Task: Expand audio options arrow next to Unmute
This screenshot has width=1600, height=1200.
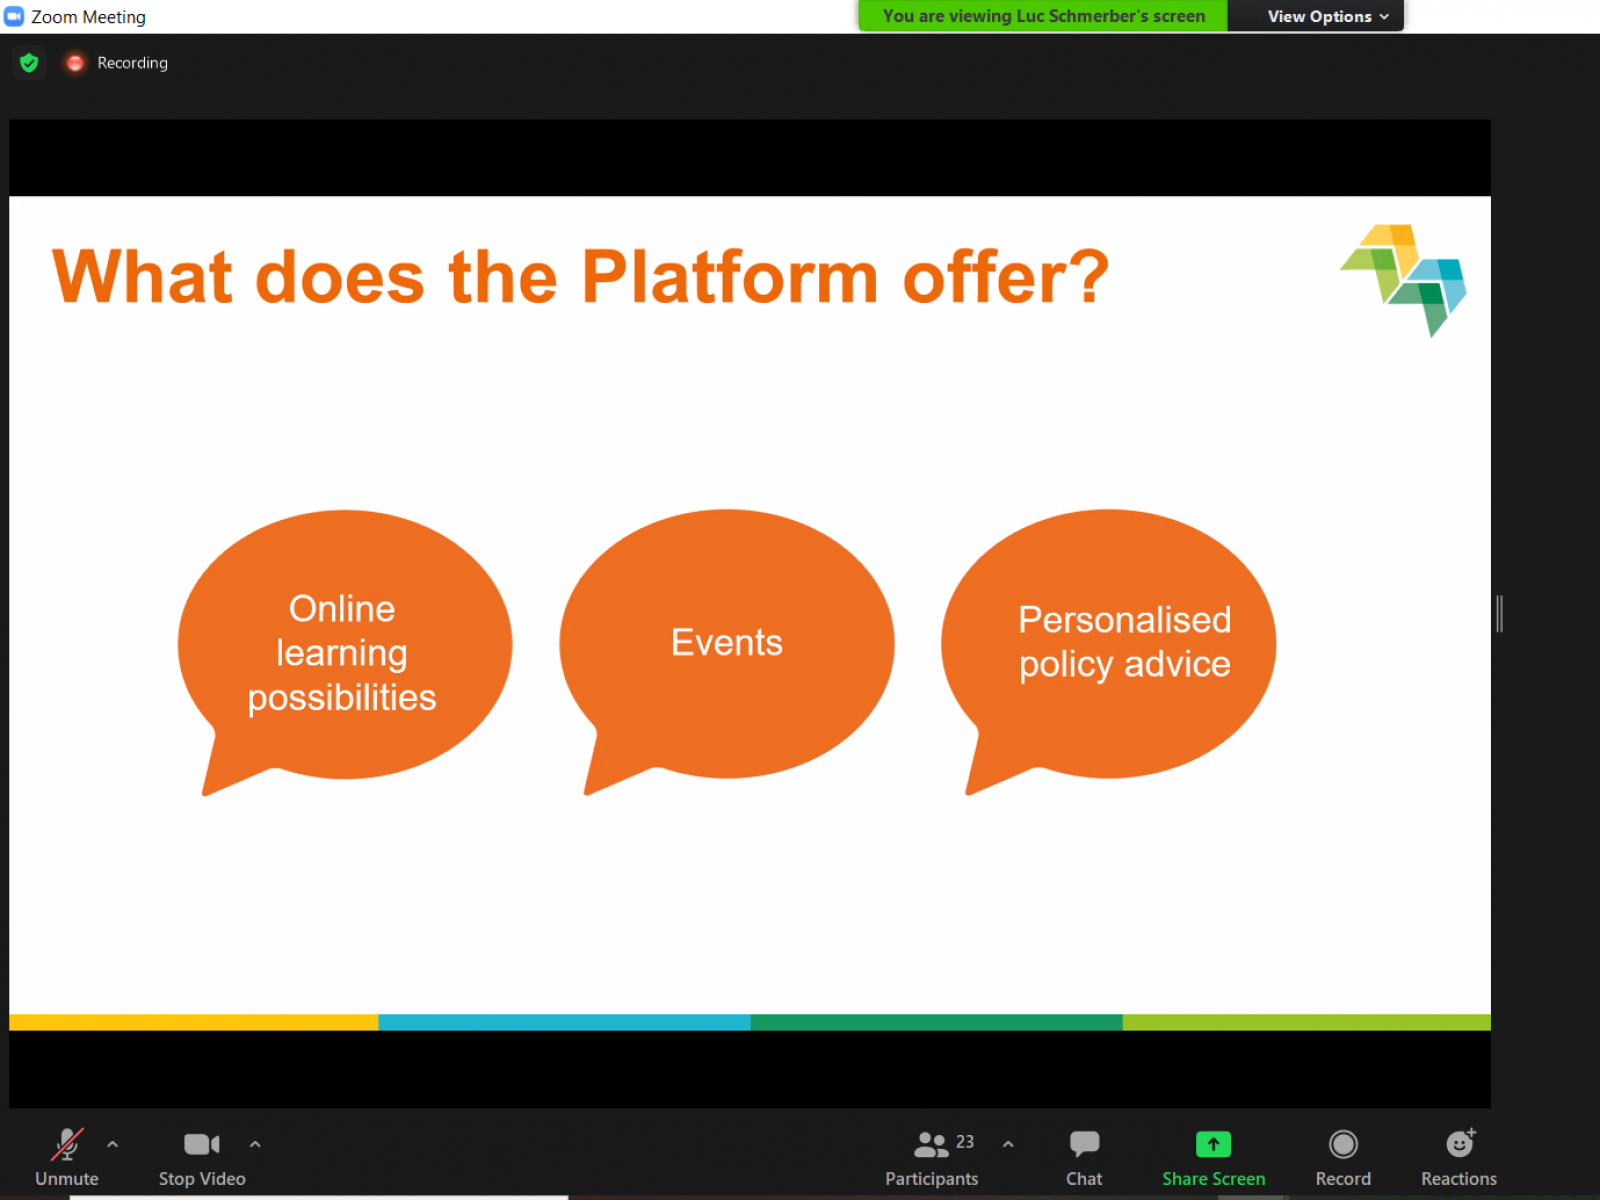Action: (113, 1144)
